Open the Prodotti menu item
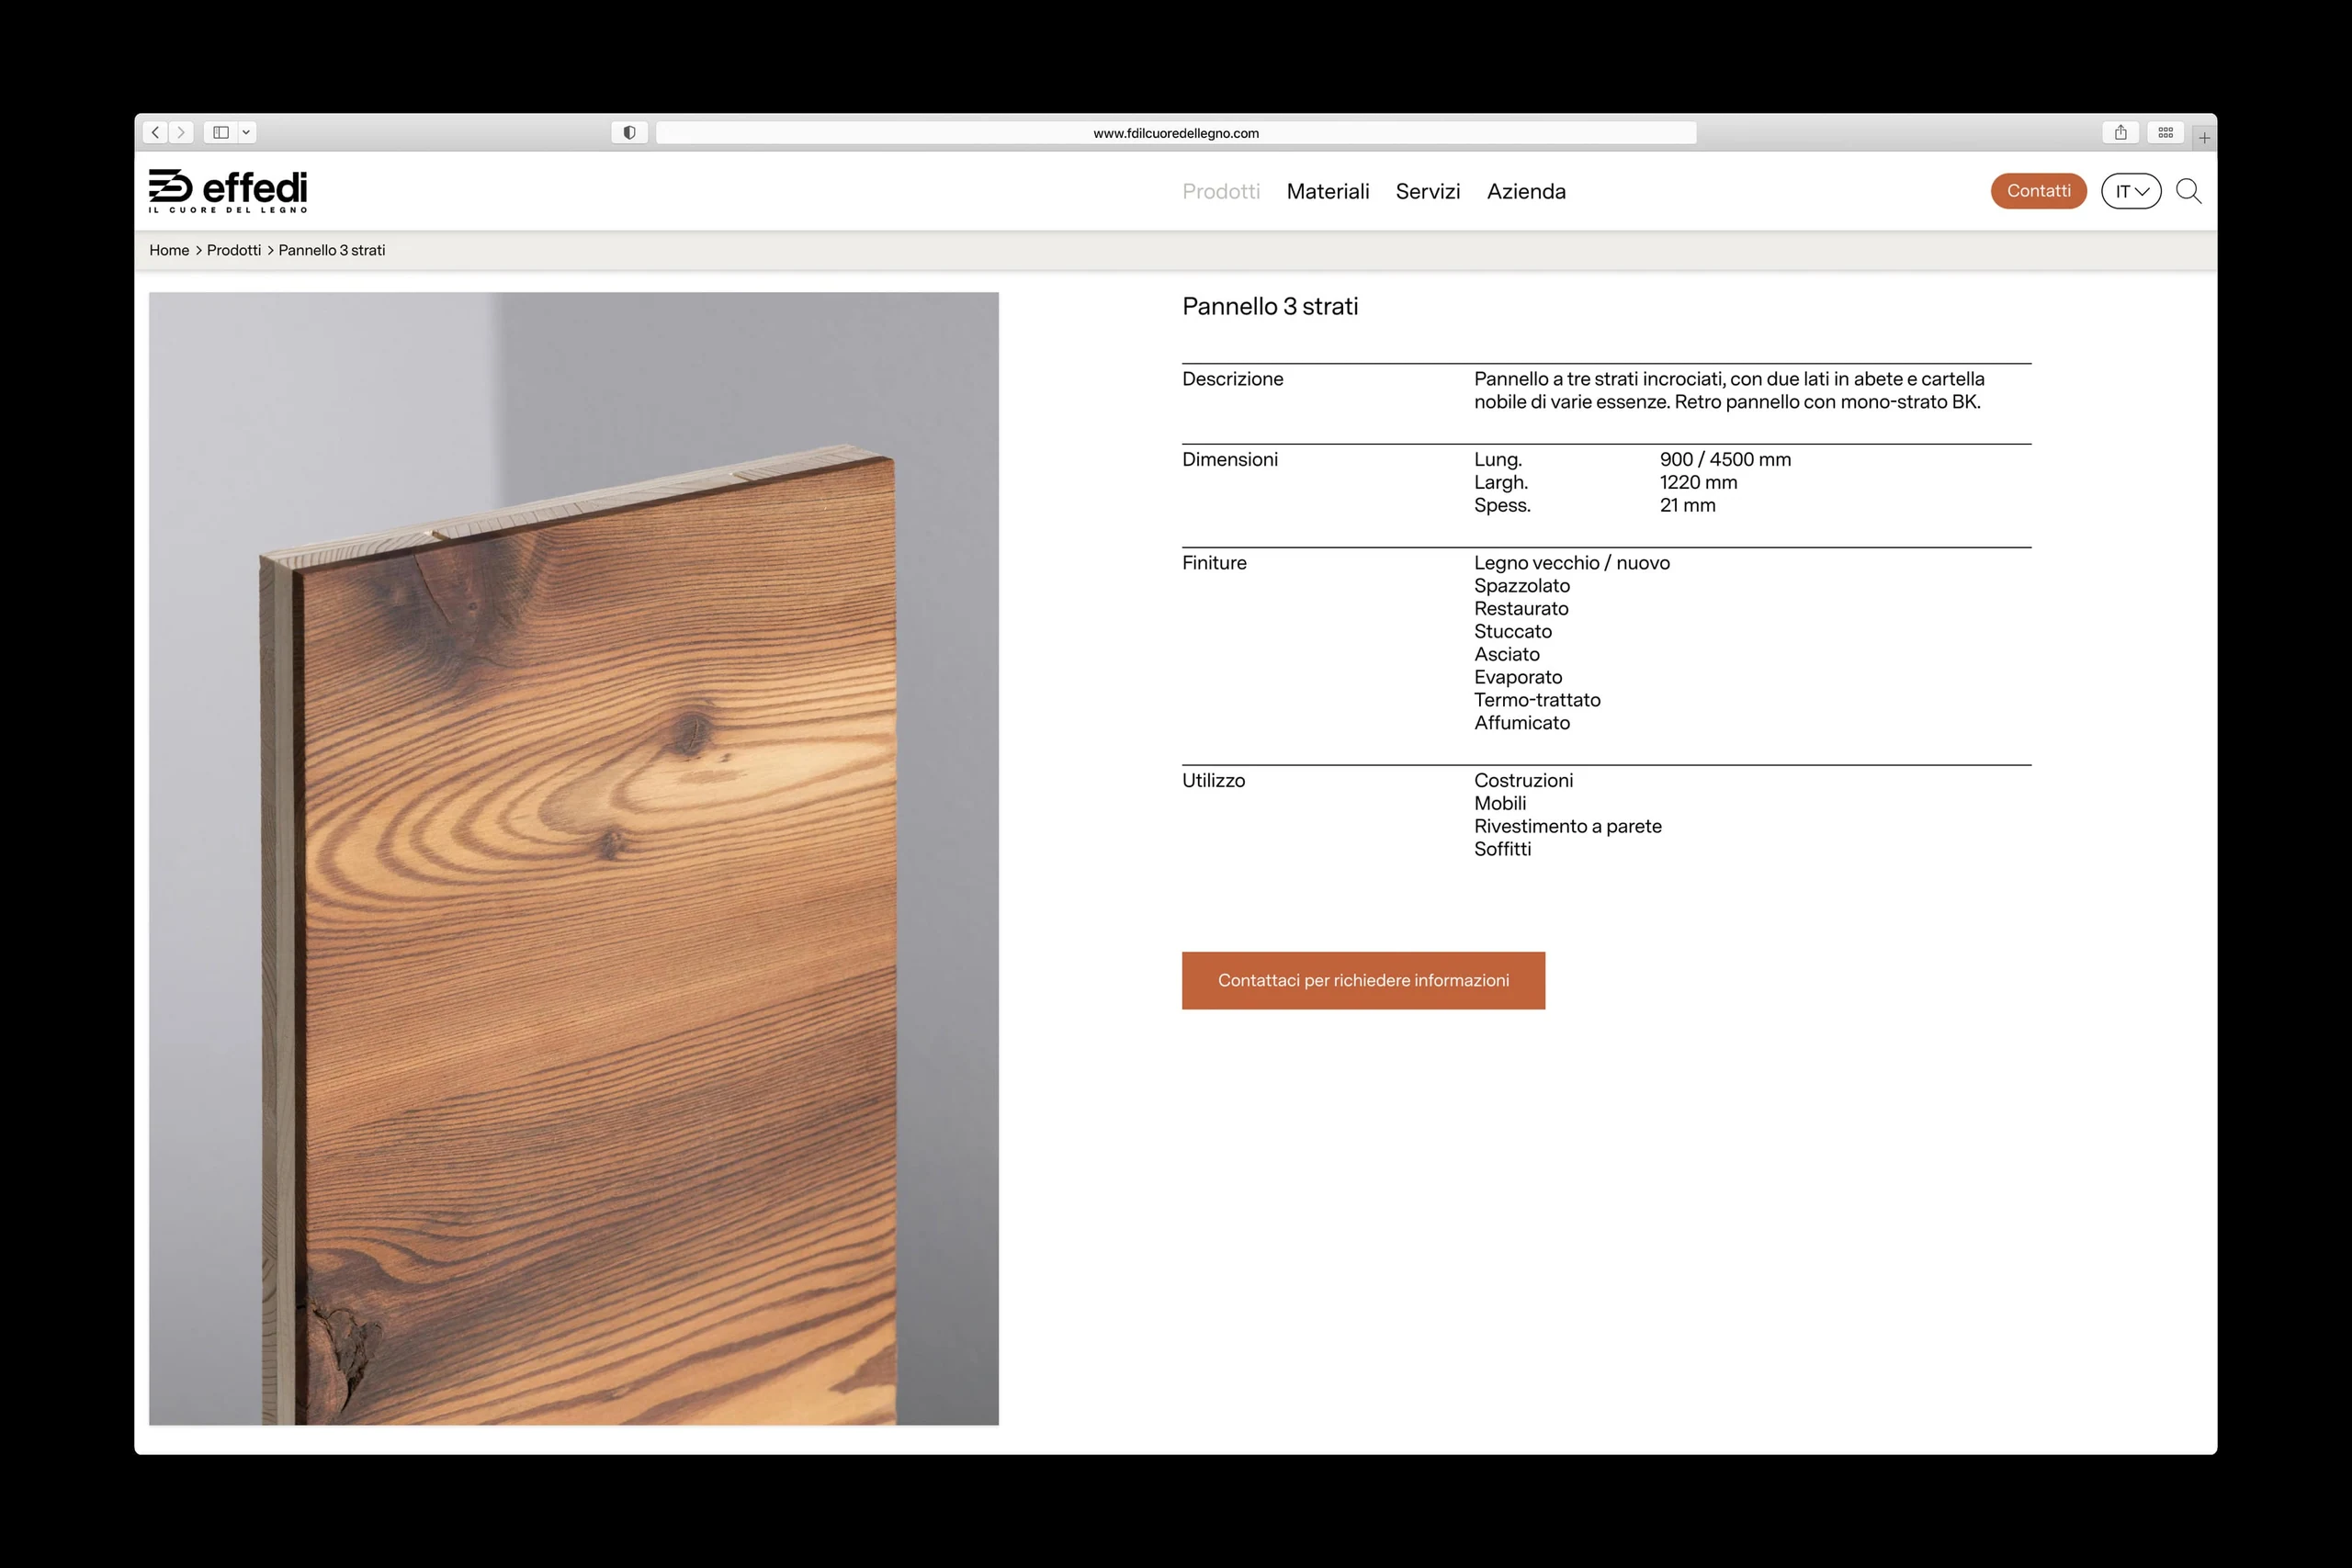Viewport: 2352px width, 1568px height. (x=1221, y=191)
